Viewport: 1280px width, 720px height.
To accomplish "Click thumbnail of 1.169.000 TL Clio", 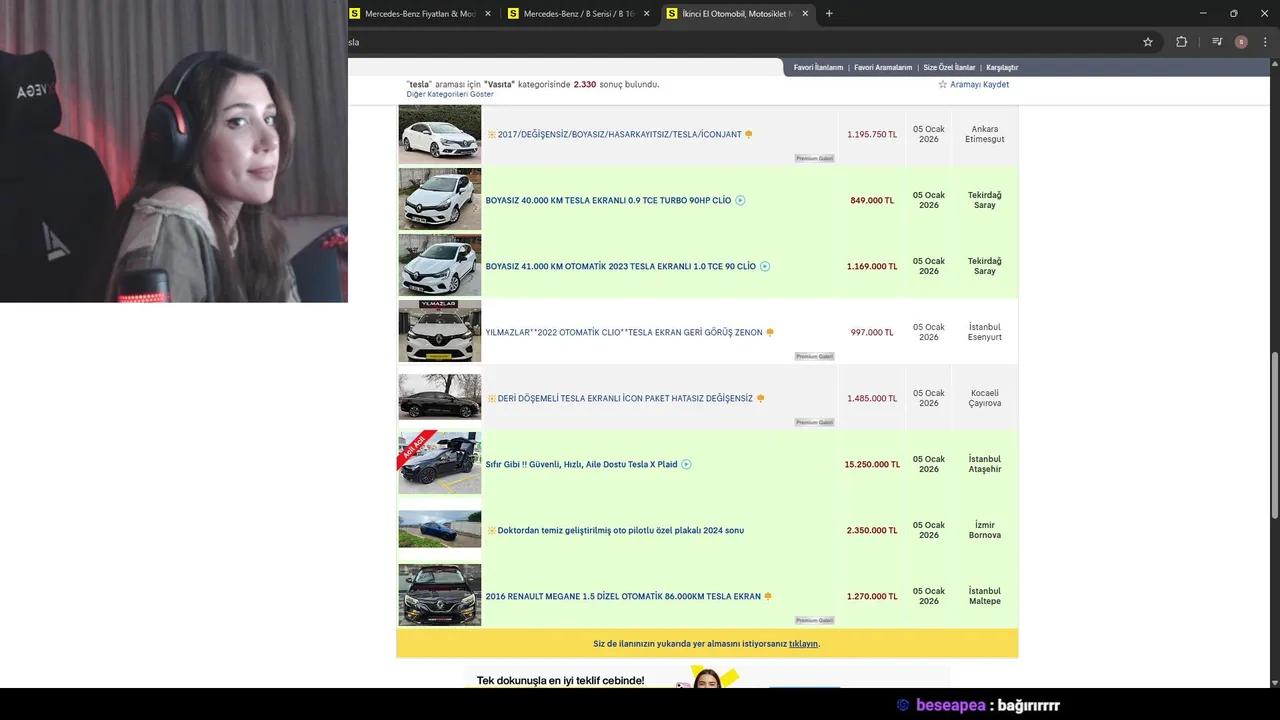I will pos(440,266).
